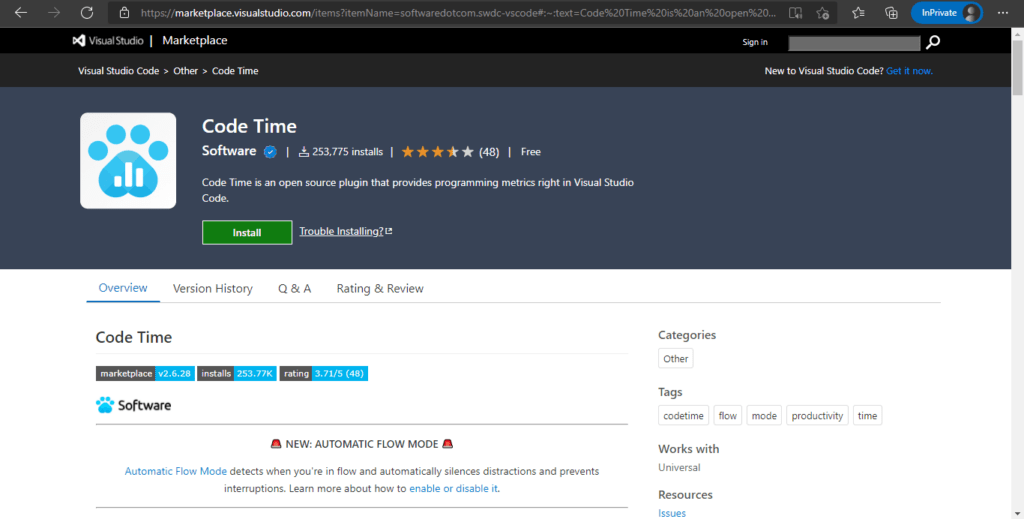Install the Code Time extension

click(x=247, y=232)
